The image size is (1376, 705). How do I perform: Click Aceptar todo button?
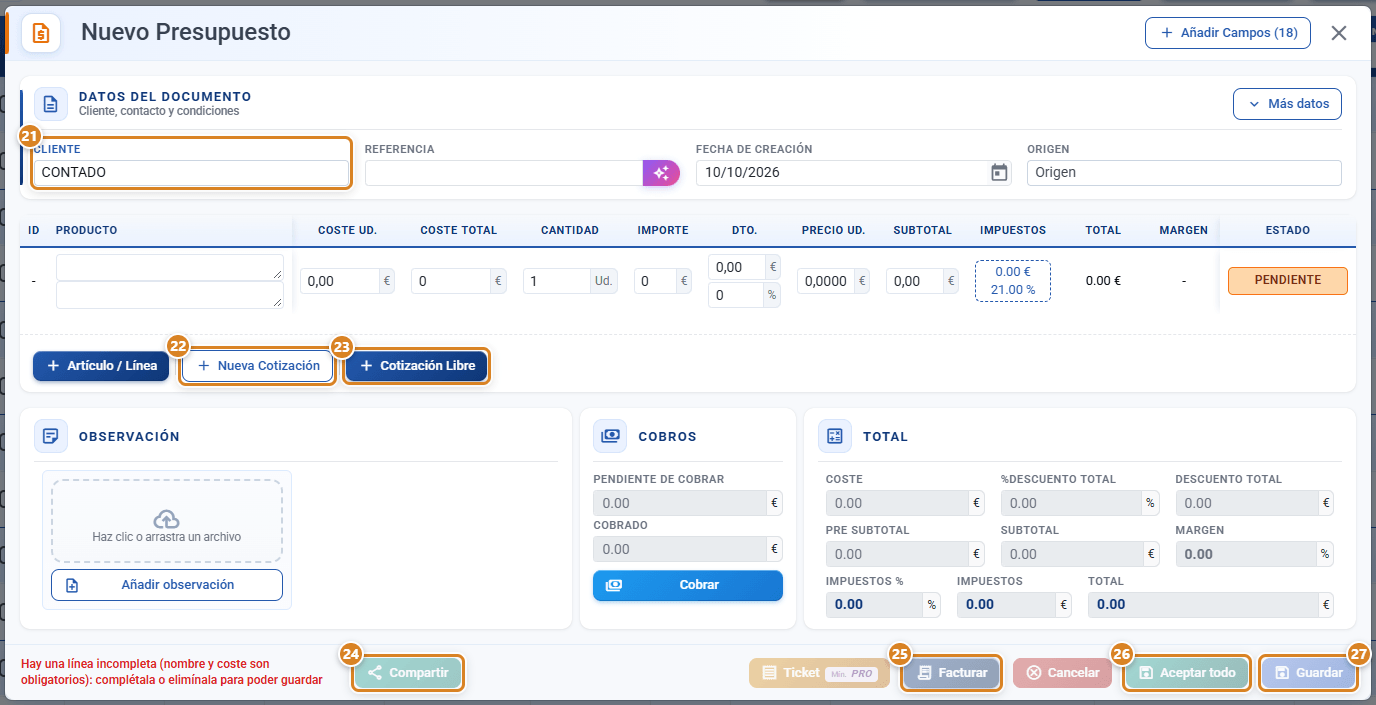point(1187,673)
